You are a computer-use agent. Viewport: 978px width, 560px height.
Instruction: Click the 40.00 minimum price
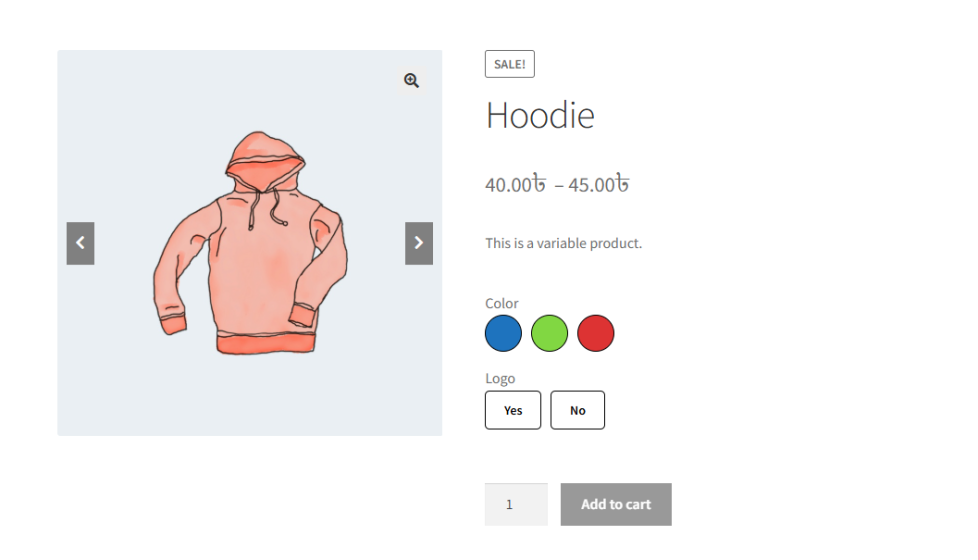click(516, 185)
